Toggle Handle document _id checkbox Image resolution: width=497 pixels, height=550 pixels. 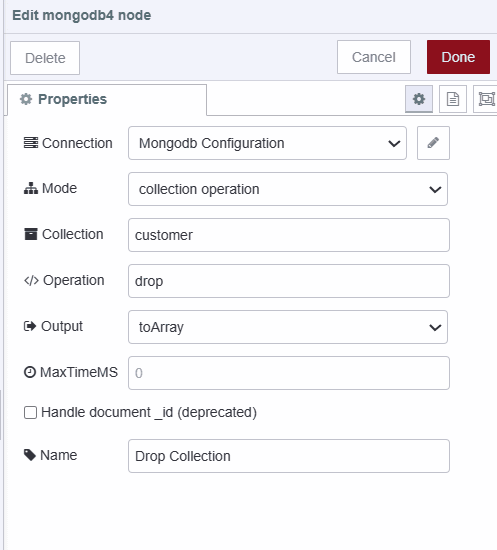[31, 412]
